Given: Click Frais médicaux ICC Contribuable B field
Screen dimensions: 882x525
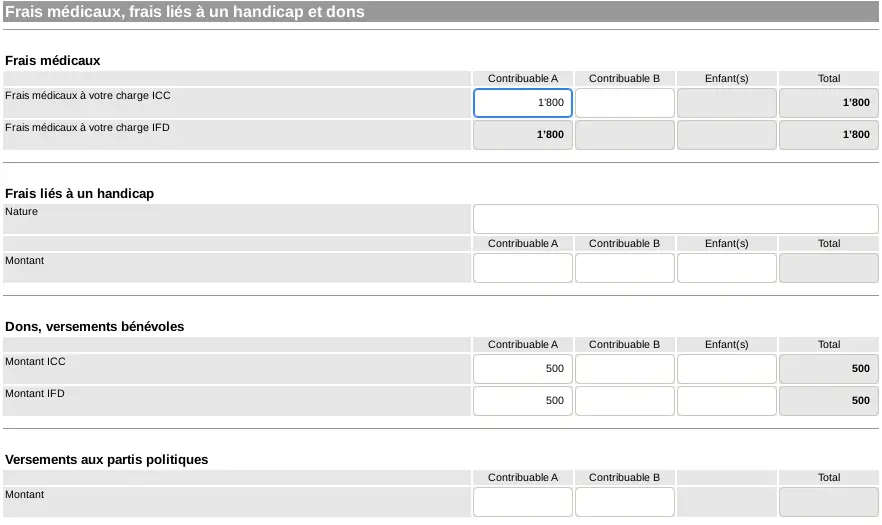Looking at the screenshot, I should [x=624, y=102].
